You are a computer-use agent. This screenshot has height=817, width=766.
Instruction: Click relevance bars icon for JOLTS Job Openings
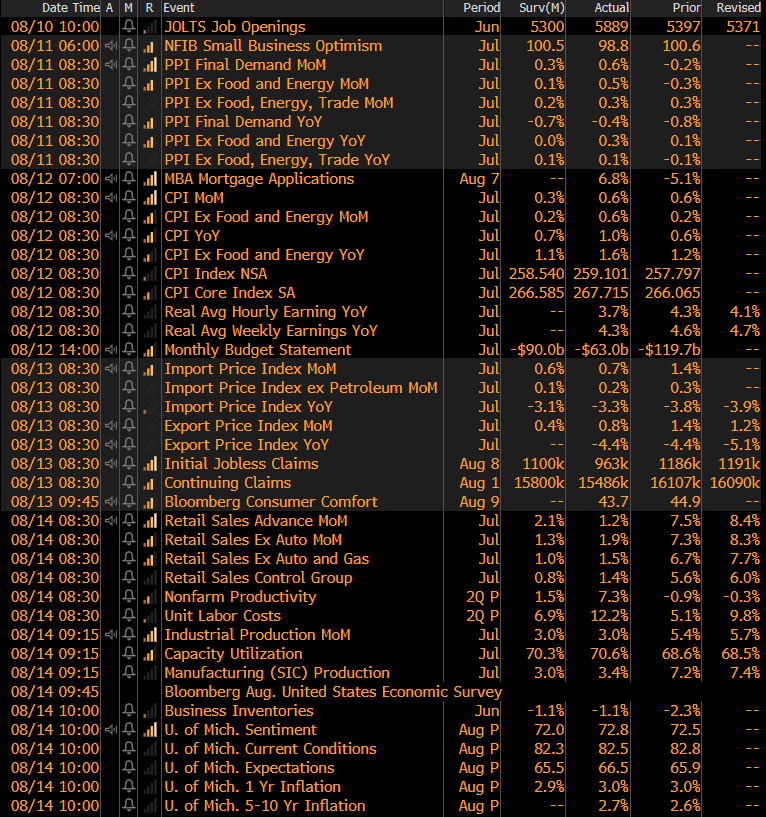tap(150, 27)
